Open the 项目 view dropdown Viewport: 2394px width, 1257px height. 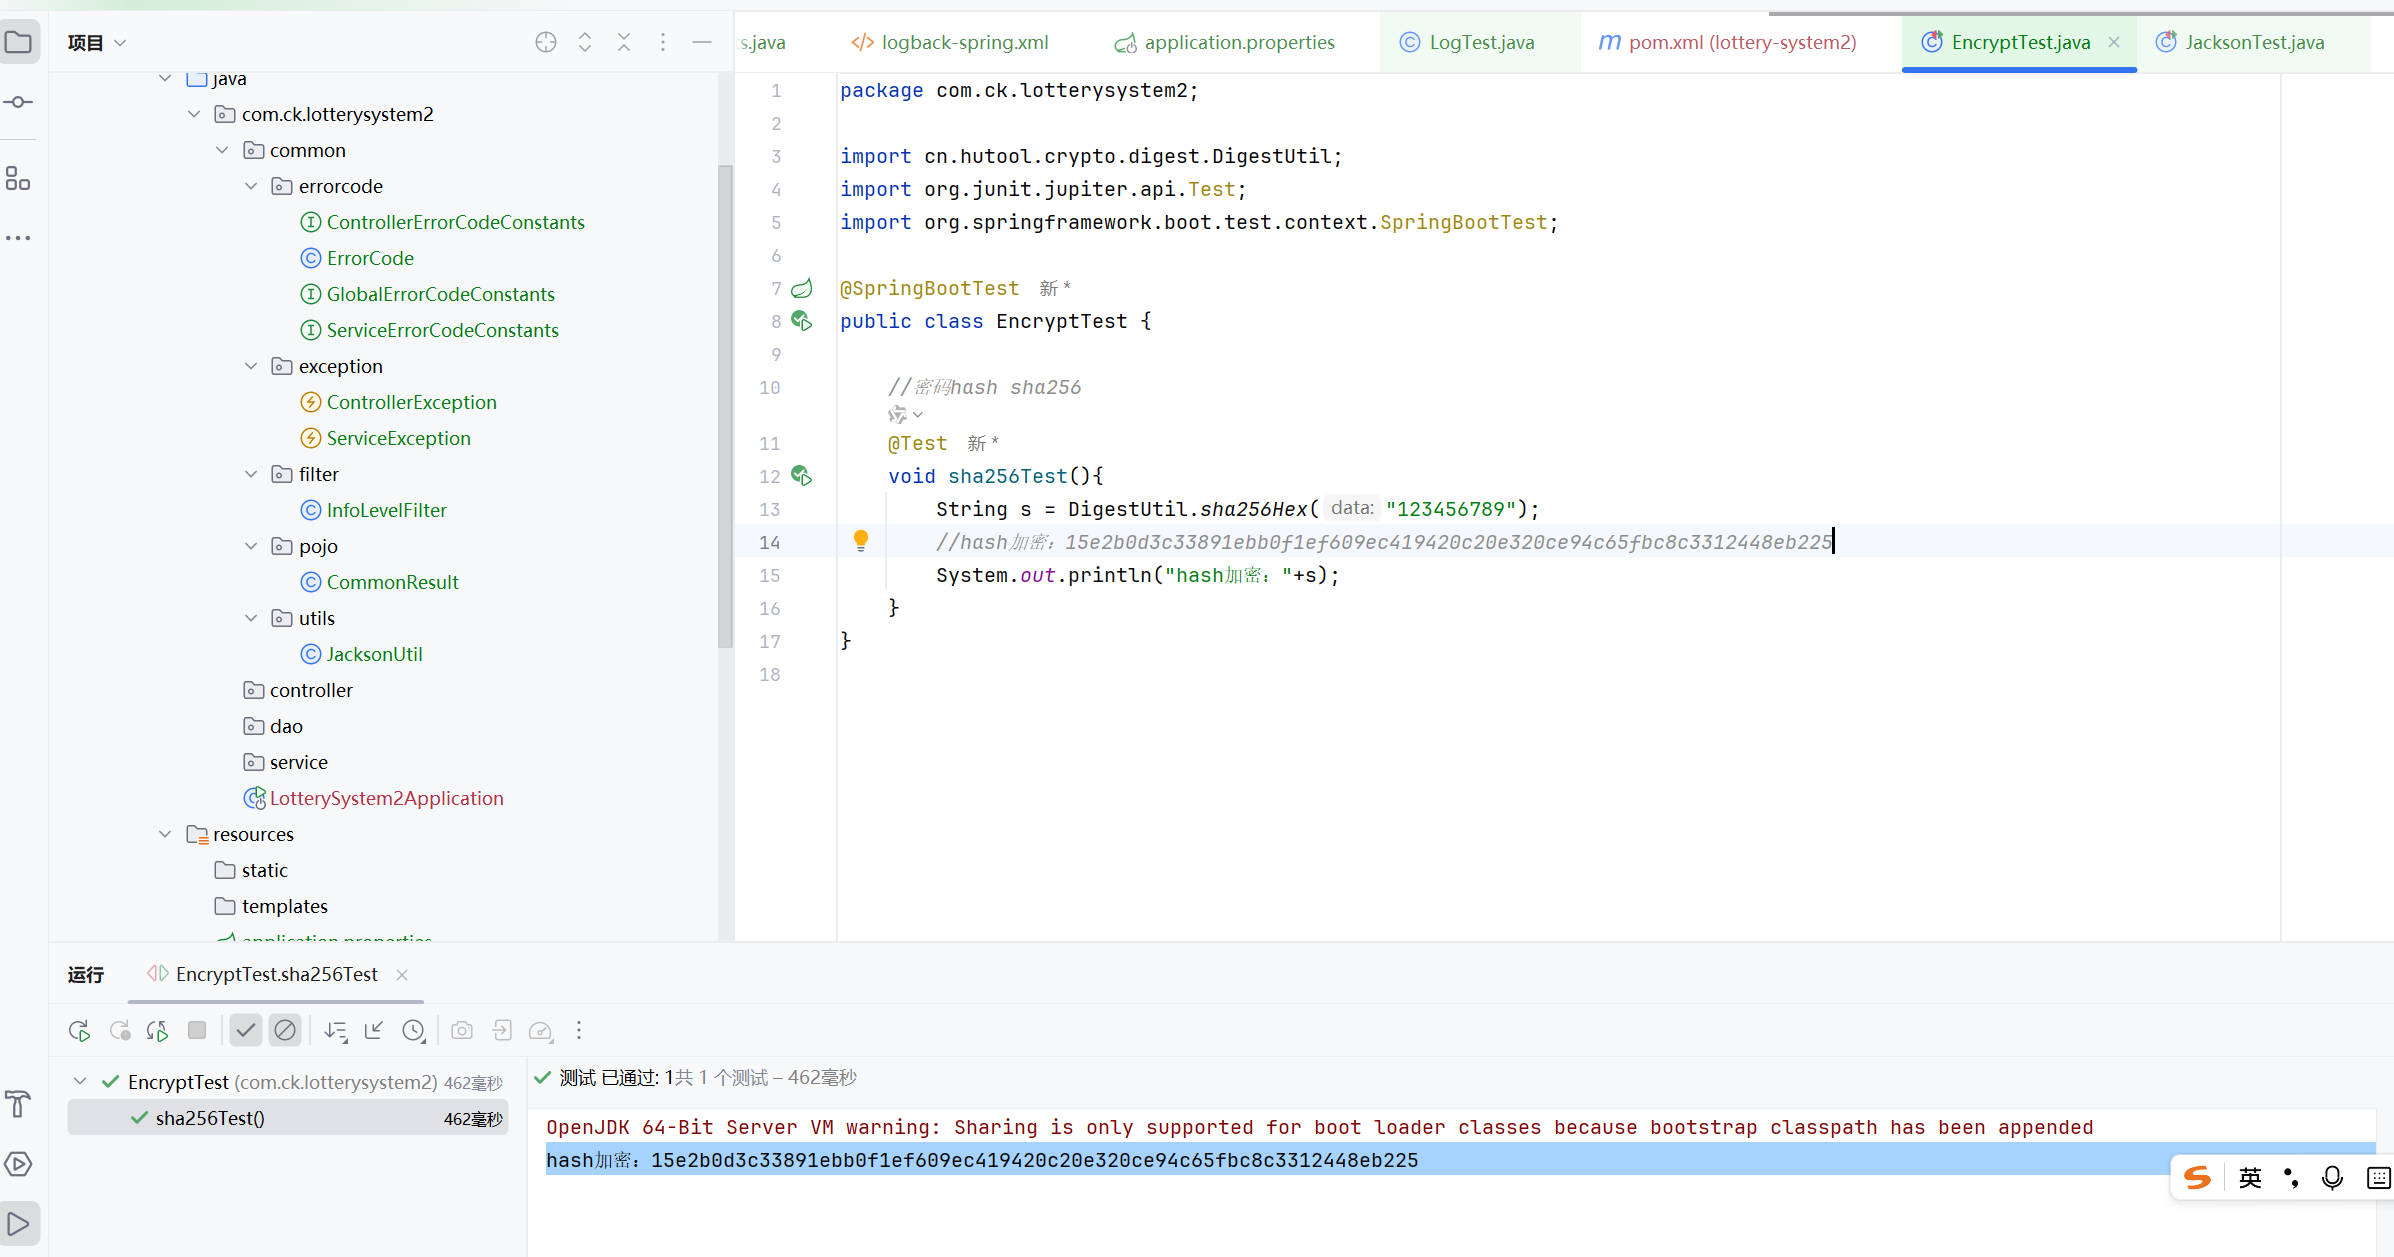[97, 42]
